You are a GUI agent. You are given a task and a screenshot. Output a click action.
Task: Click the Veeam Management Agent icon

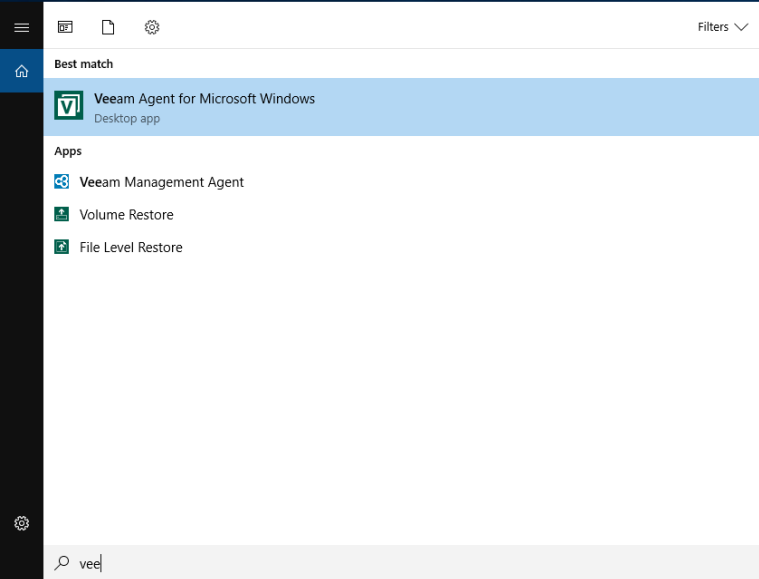pos(61,182)
